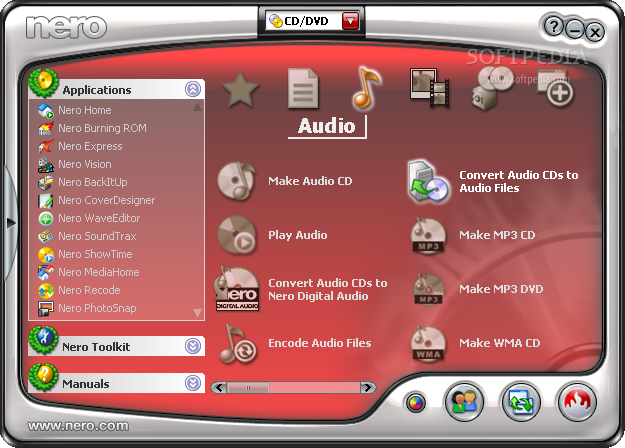
Task: Expand the Manuals panel
Action: [193, 383]
